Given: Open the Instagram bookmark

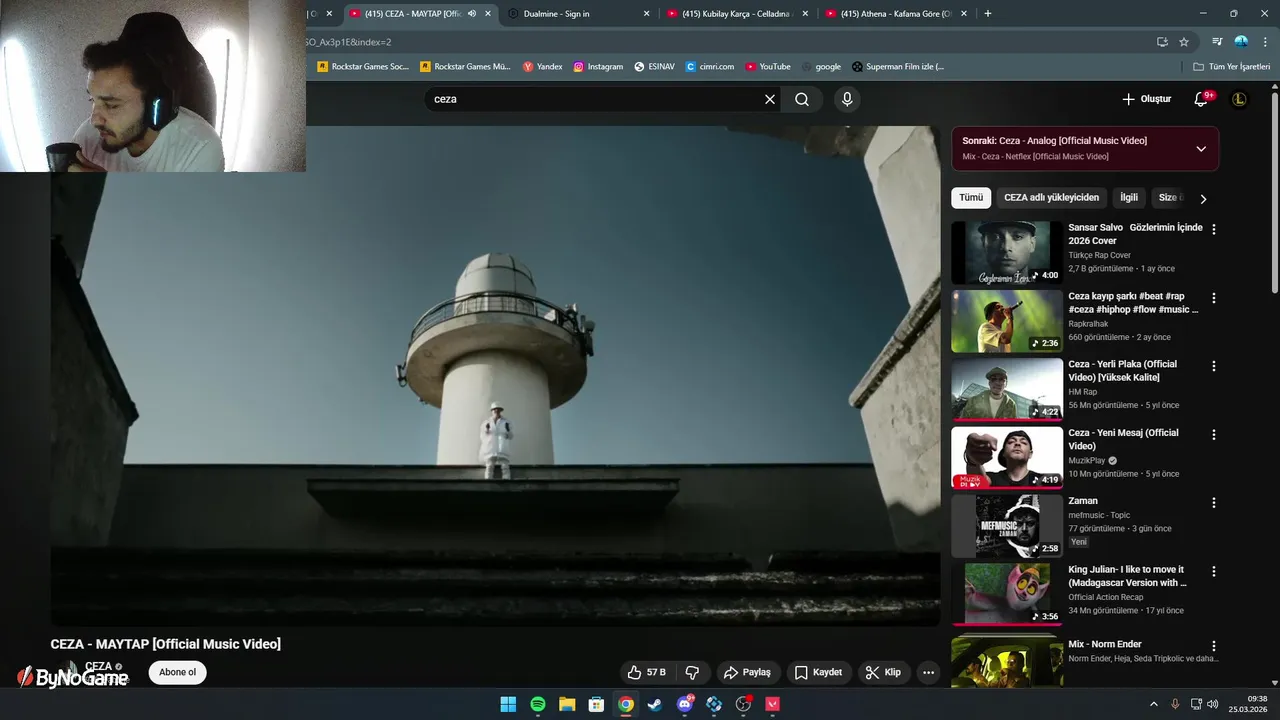Looking at the screenshot, I should click(x=598, y=67).
